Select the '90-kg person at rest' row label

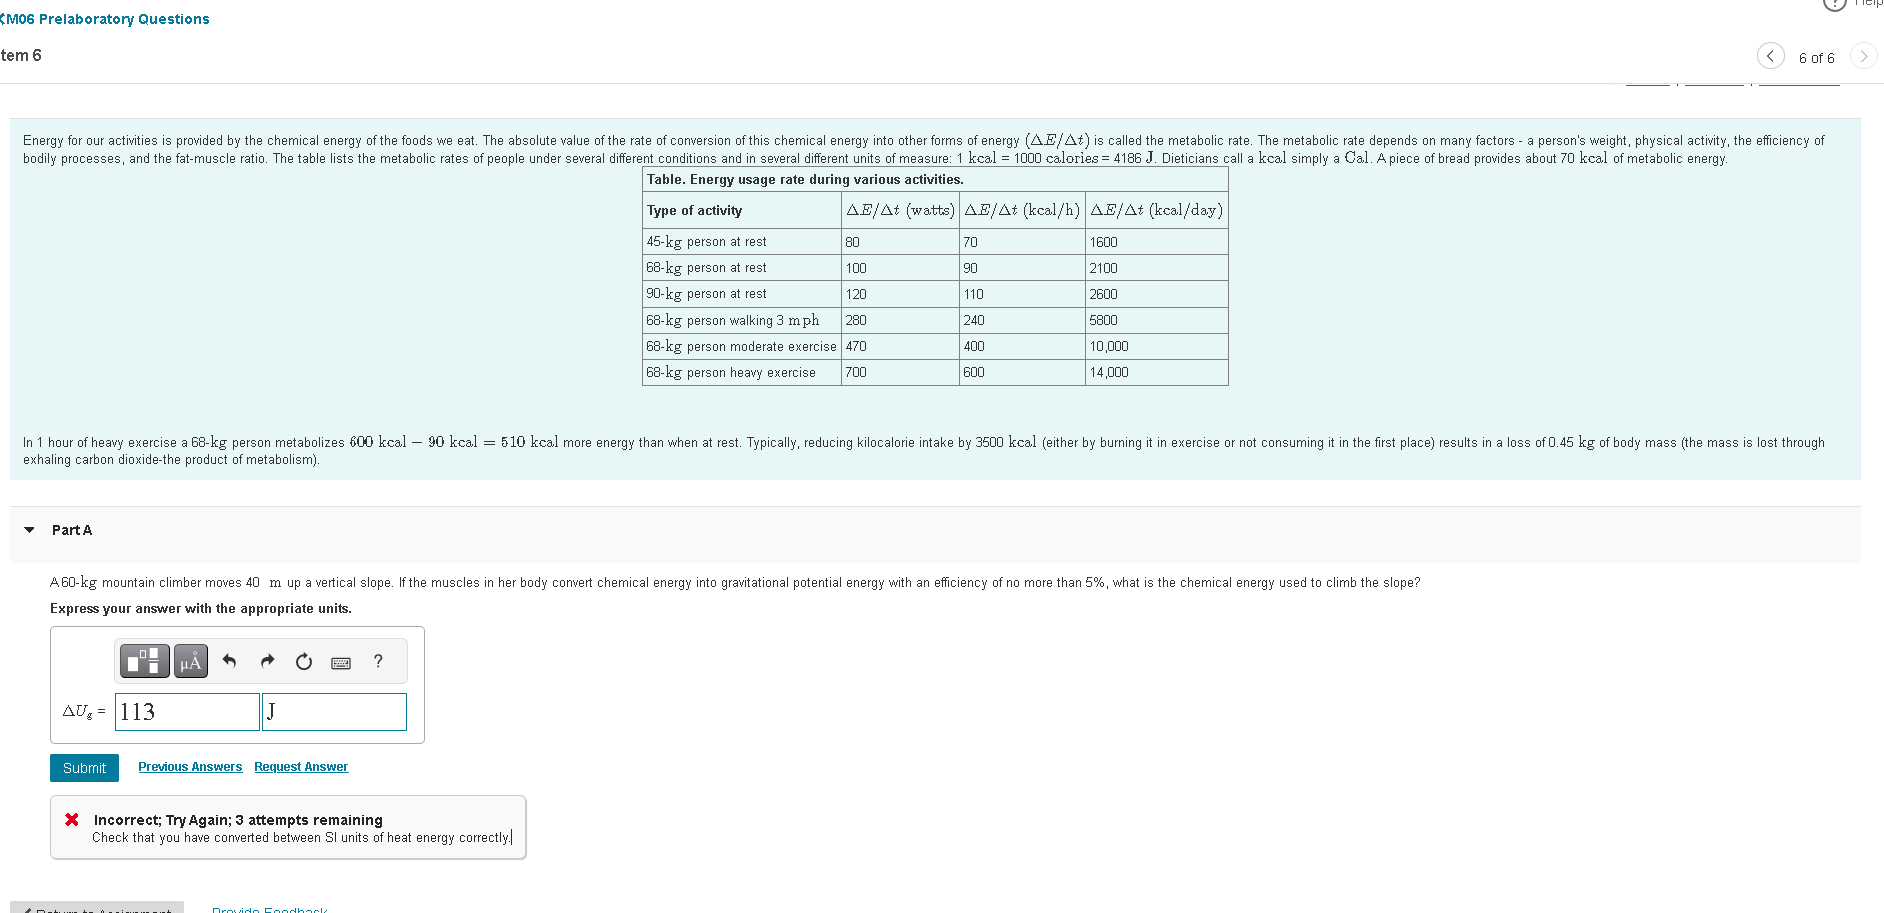706,294
